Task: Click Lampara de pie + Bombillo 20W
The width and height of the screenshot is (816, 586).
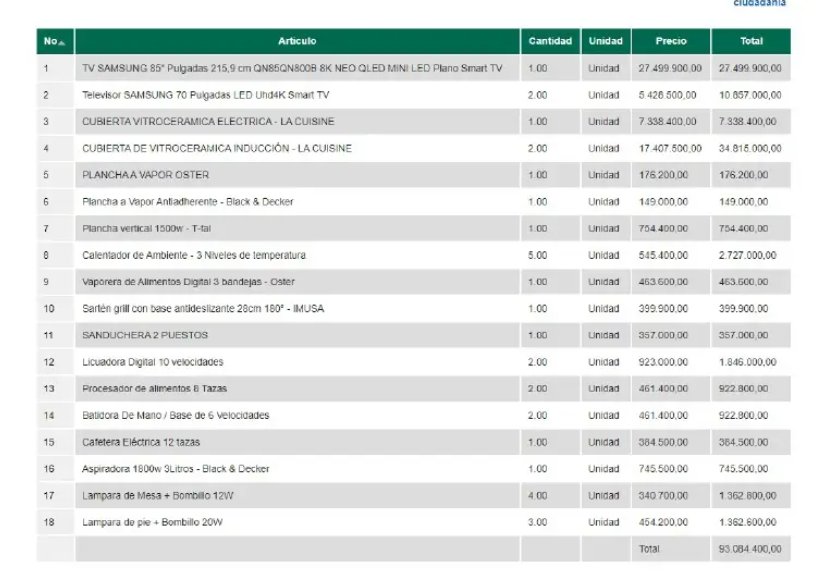Action: point(152,522)
